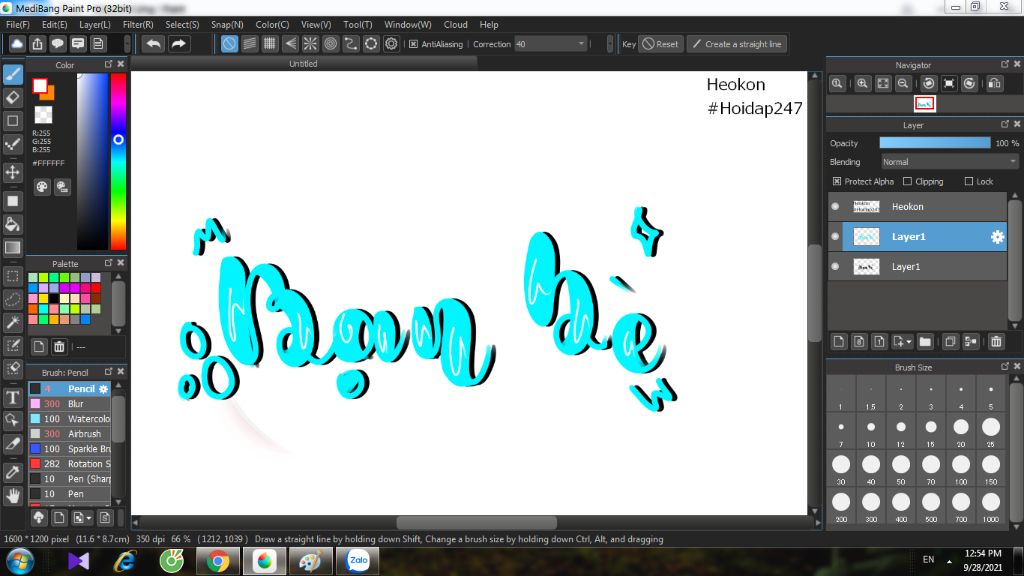Click the foreground color swatch

[40, 86]
